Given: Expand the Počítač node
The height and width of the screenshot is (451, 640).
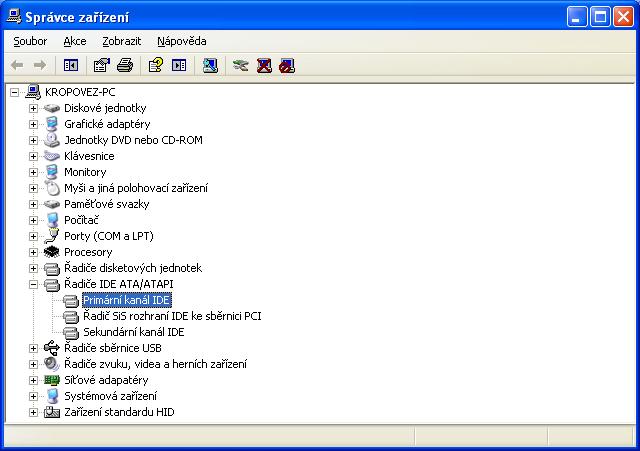Looking at the screenshot, I should [x=33, y=220].
